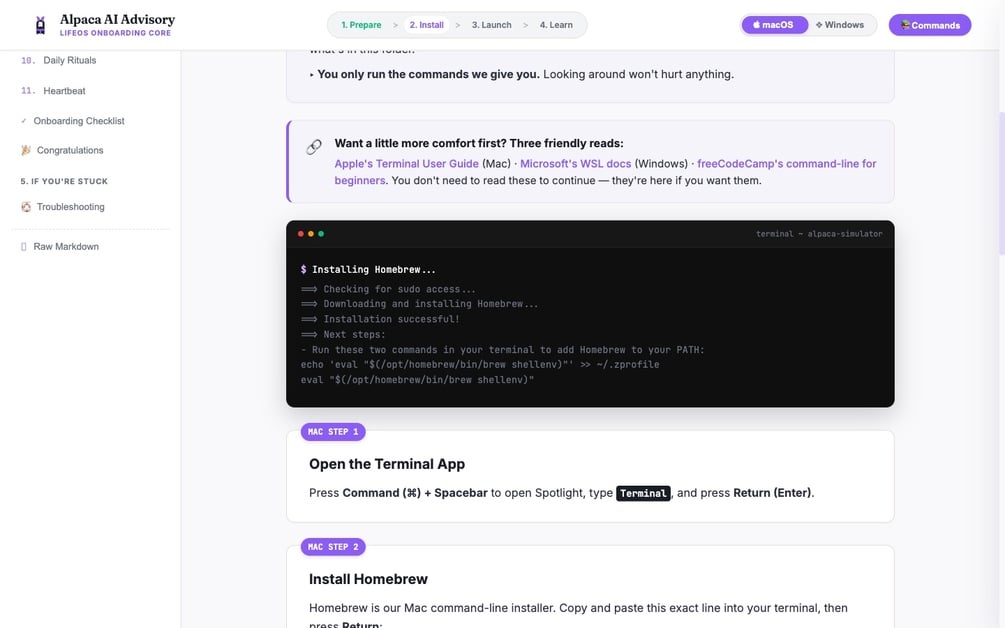The height and width of the screenshot is (628, 1005).
Task: Click the eval brew shellenv command line
Action: click(417, 380)
